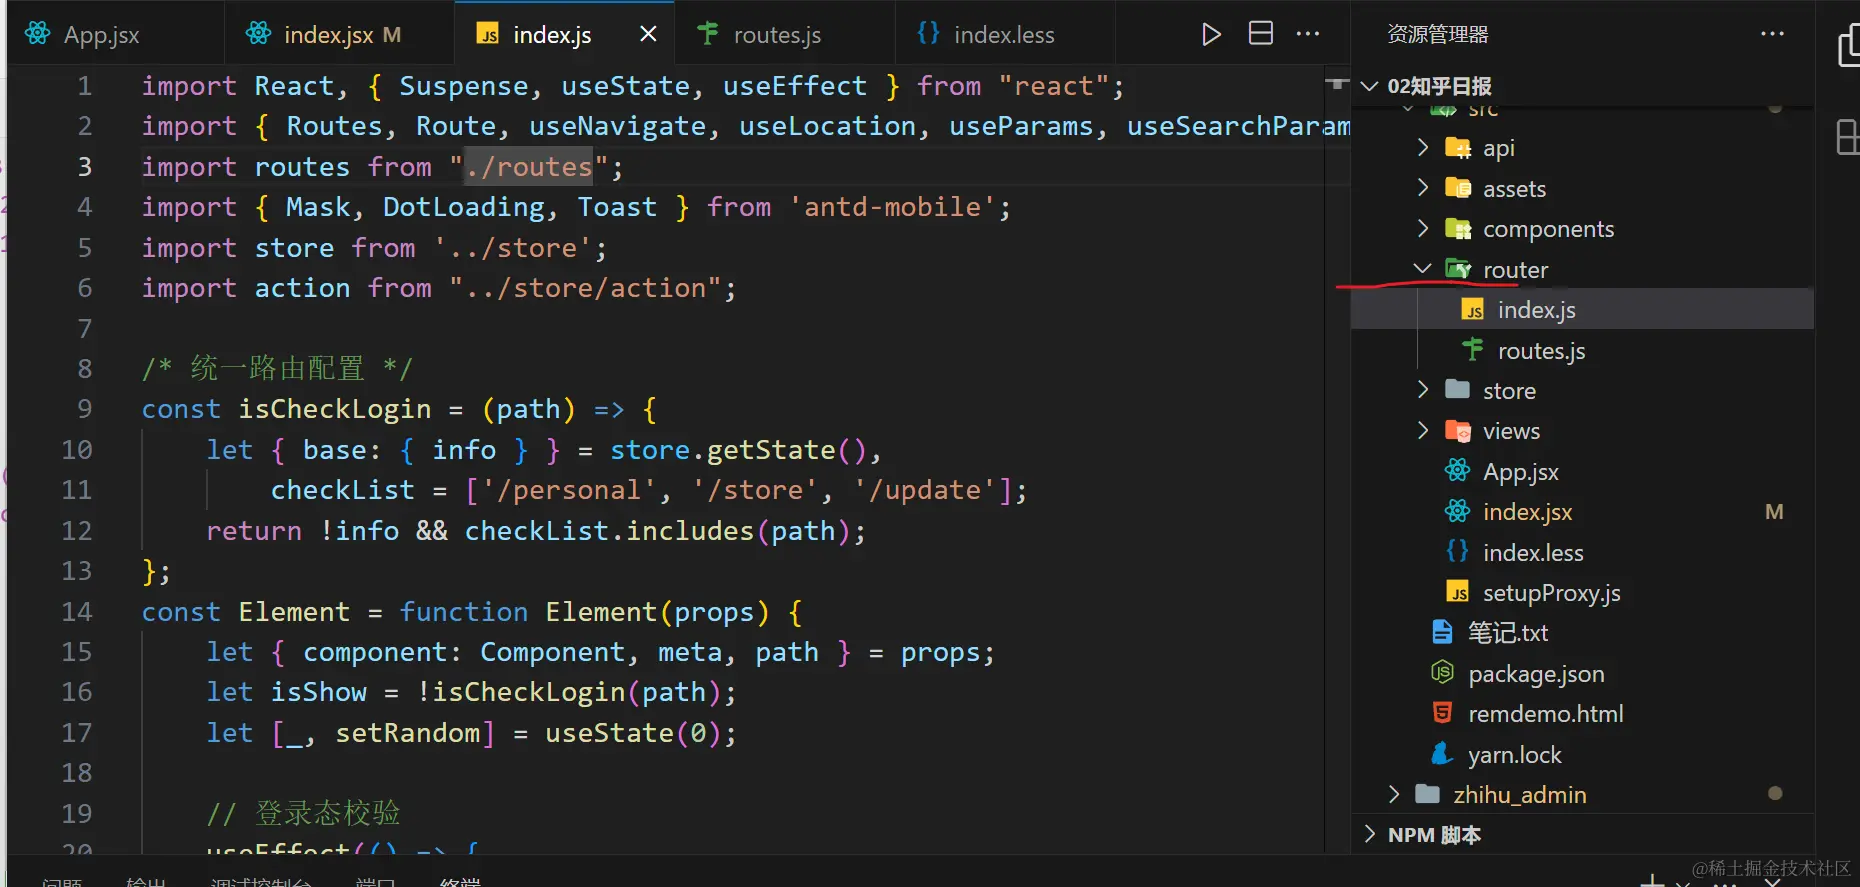
Task: Click the setRandom identifier on line 17
Action: (x=408, y=733)
